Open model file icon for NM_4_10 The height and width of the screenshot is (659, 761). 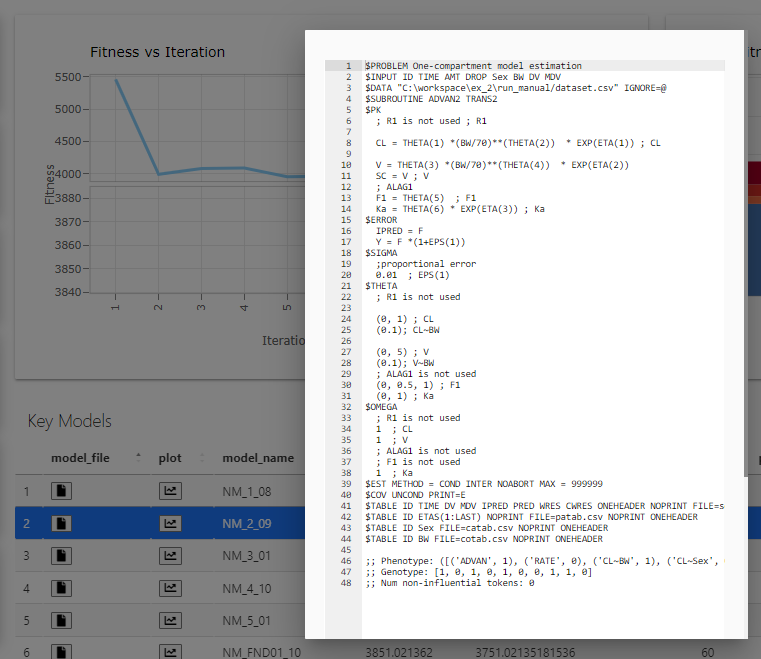tap(61, 588)
